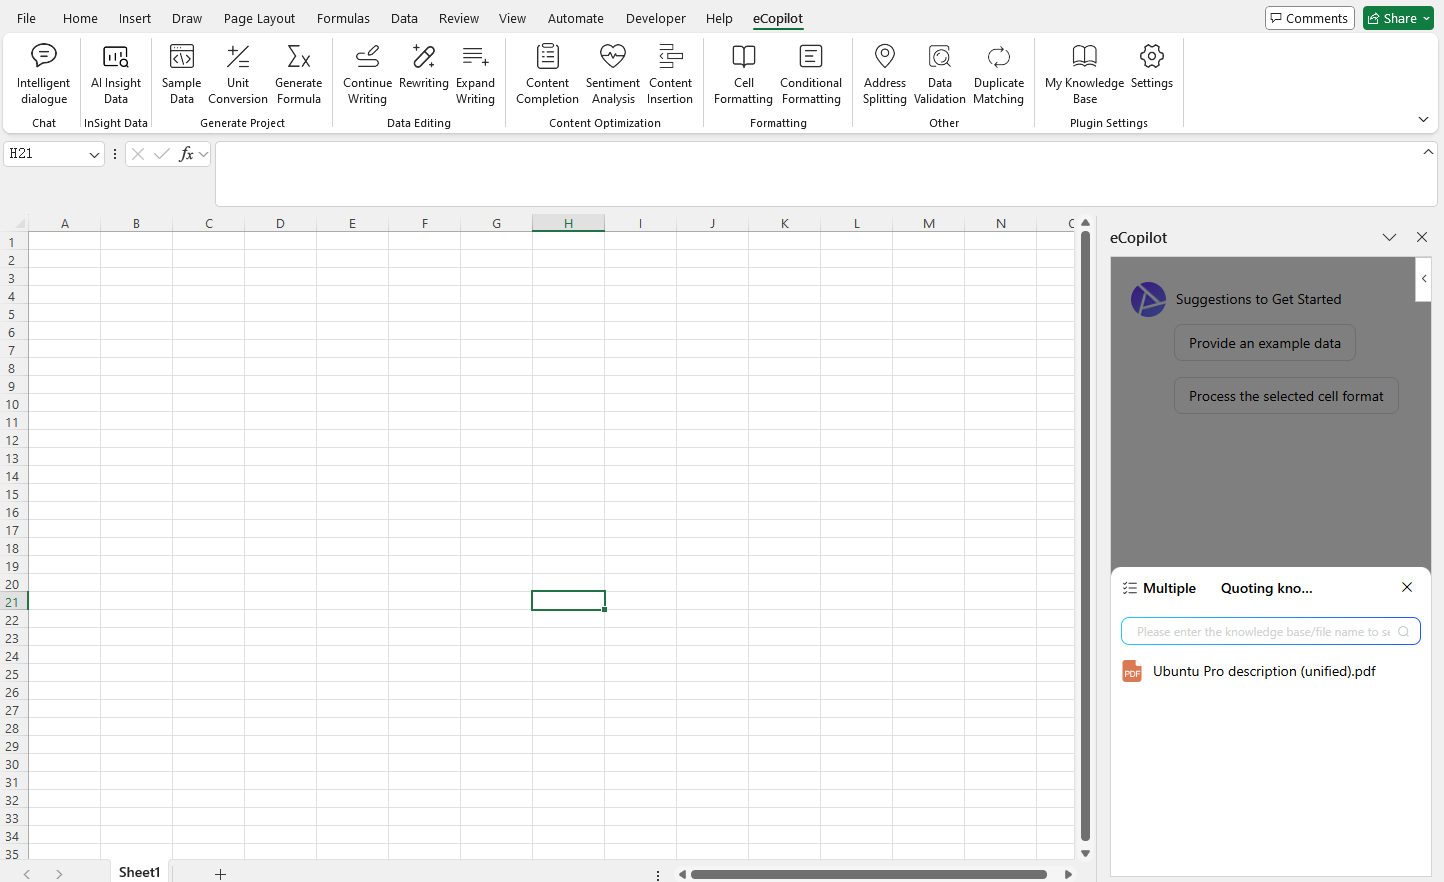Click the knowledge base search field
The image size is (1444, 882).
1262,632
